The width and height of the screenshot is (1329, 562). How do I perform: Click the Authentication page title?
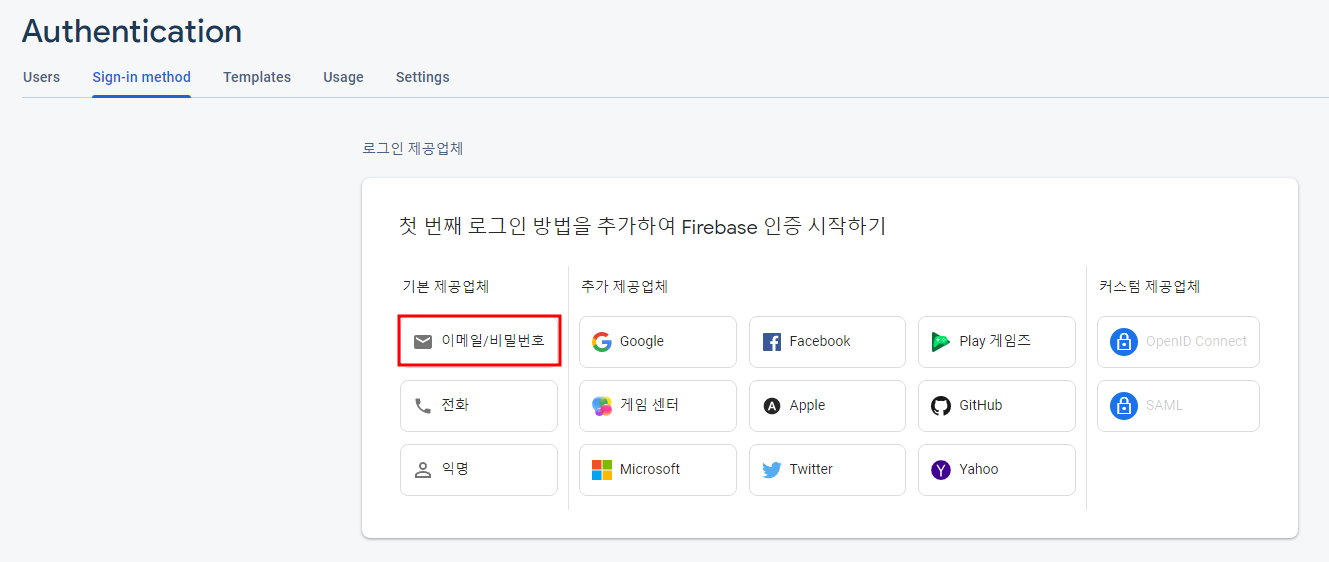tap(132, 32)
